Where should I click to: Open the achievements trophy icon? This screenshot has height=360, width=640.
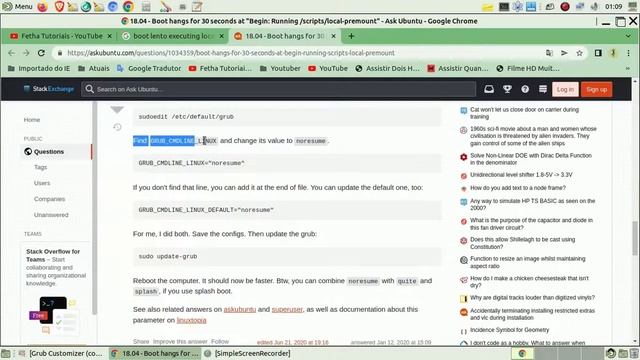(x=507, y=89)
